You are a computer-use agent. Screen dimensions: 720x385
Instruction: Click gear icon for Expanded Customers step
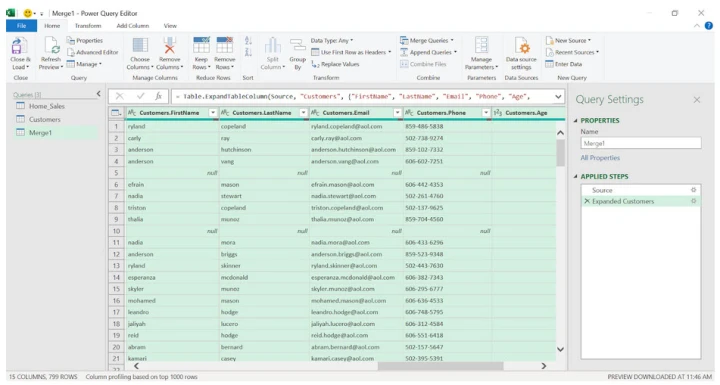693,201
